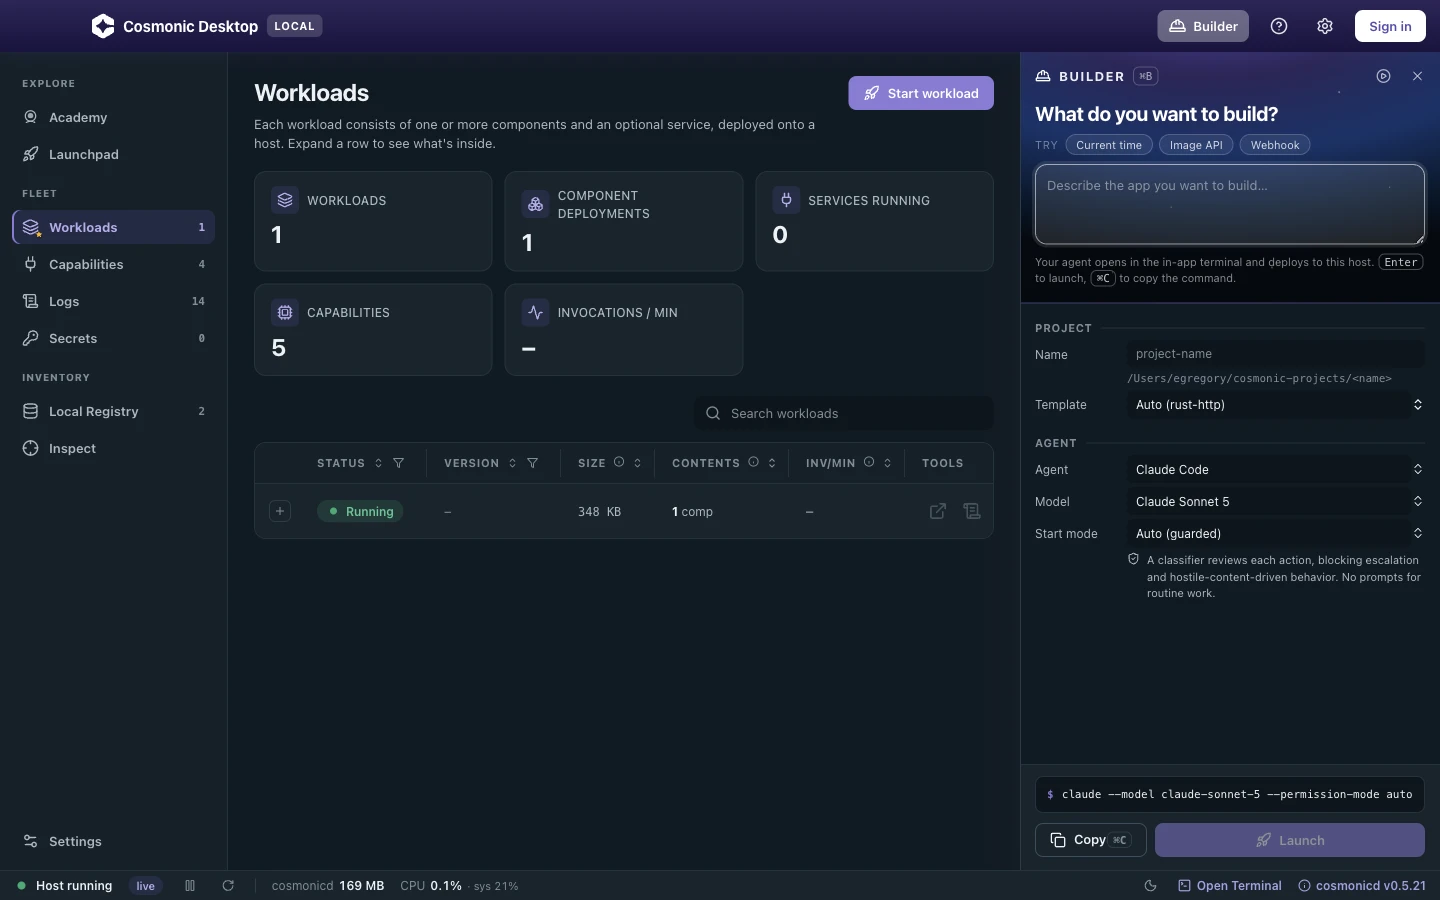Open Logs in sidebar
1440x900 pixels.
coord(113,301)
